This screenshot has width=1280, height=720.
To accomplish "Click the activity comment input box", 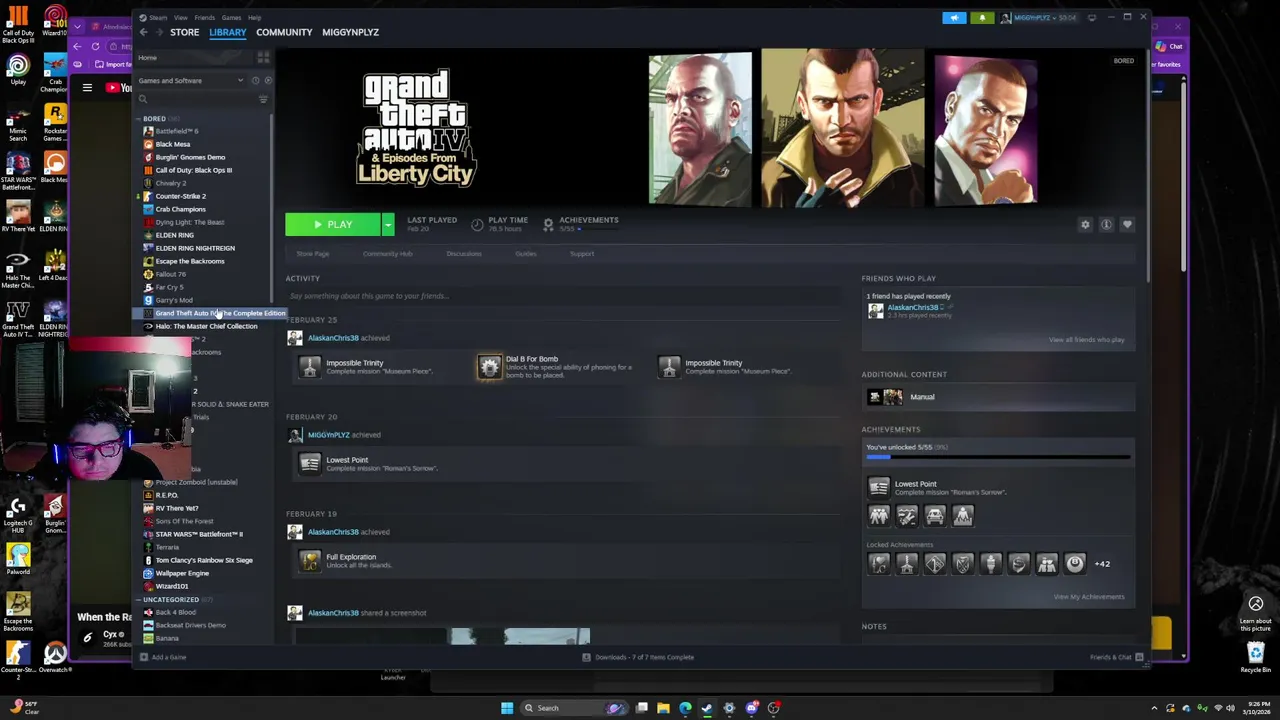I will click(563, 296).
